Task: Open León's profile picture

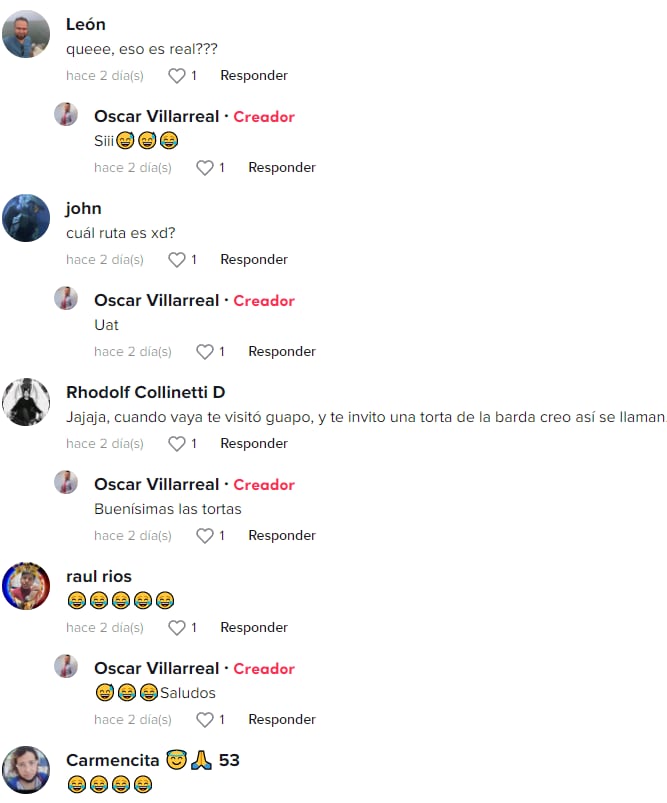Action: [26, 34]
